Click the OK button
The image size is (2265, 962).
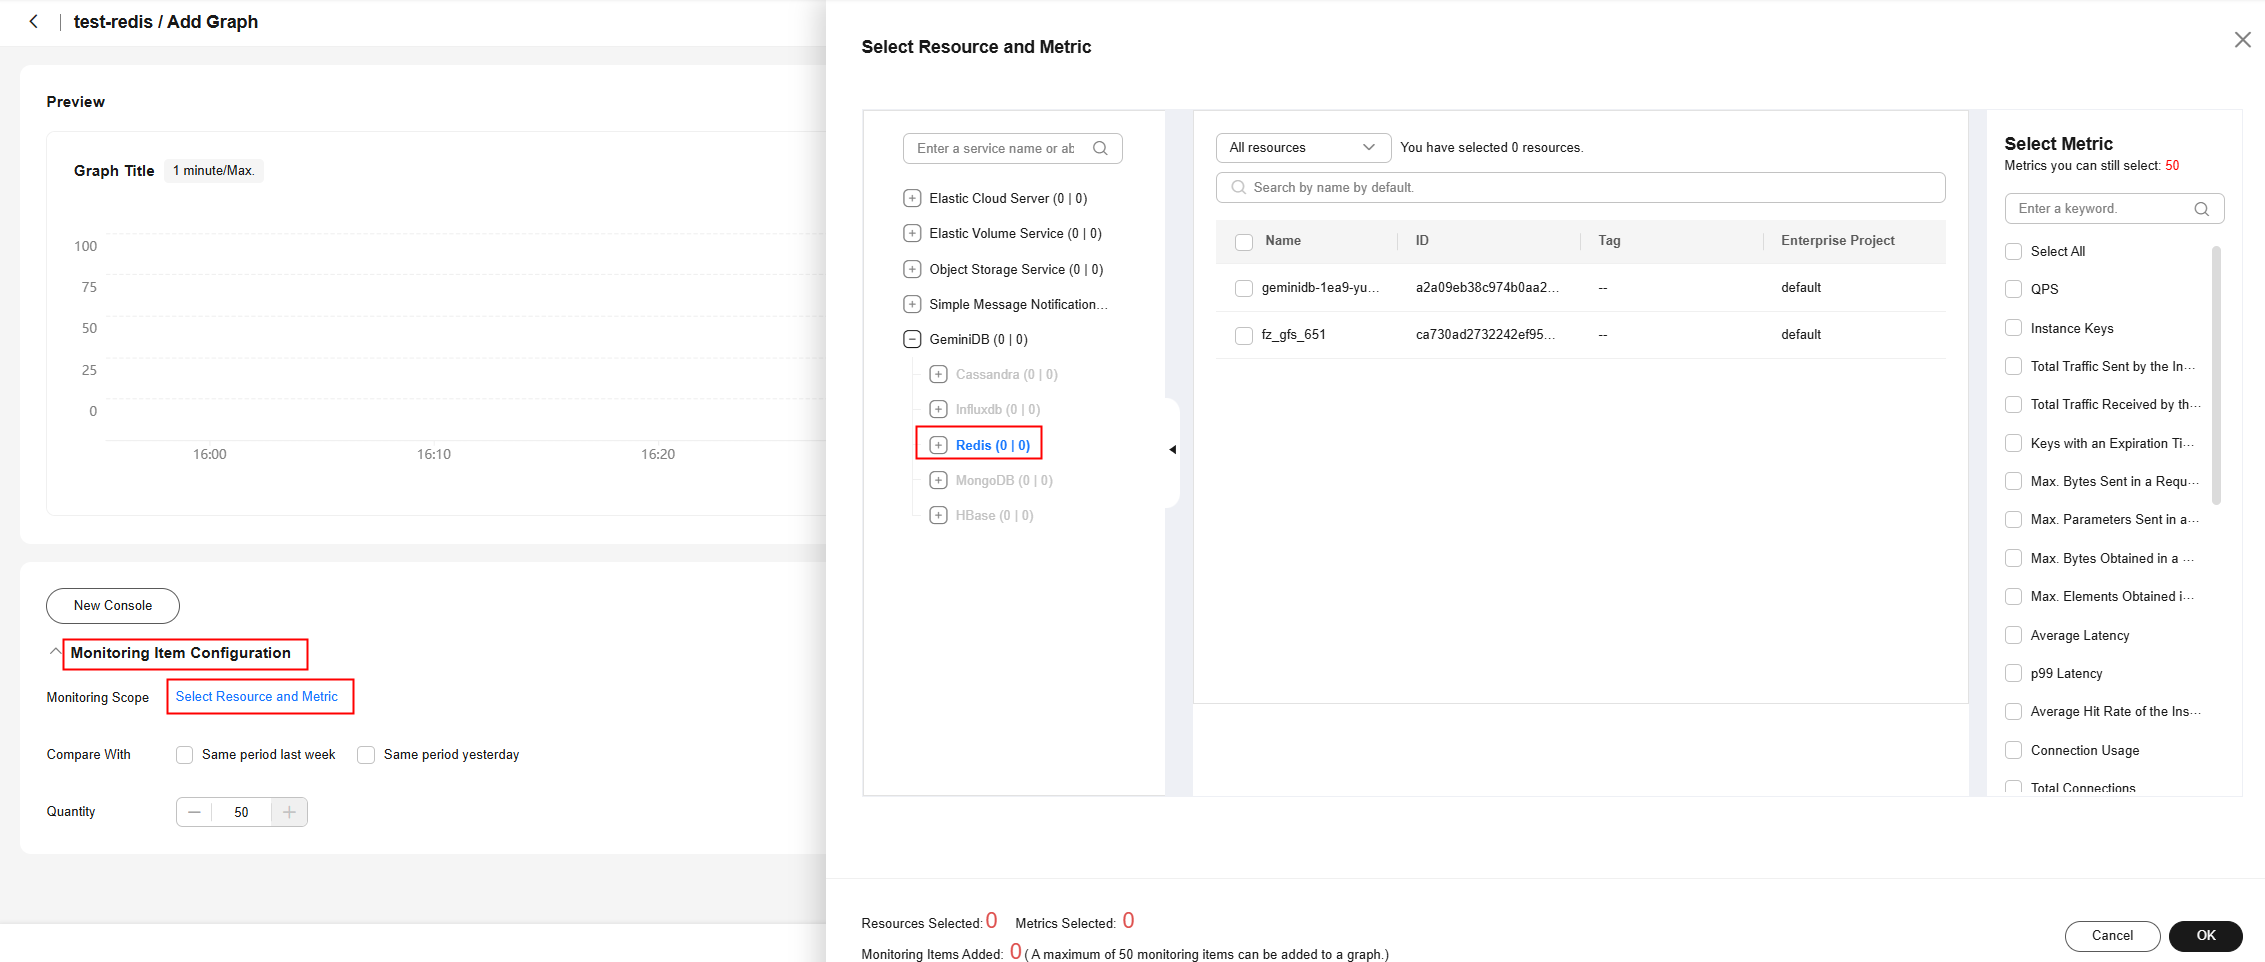pyautogui.click(x=2205, y=936)
